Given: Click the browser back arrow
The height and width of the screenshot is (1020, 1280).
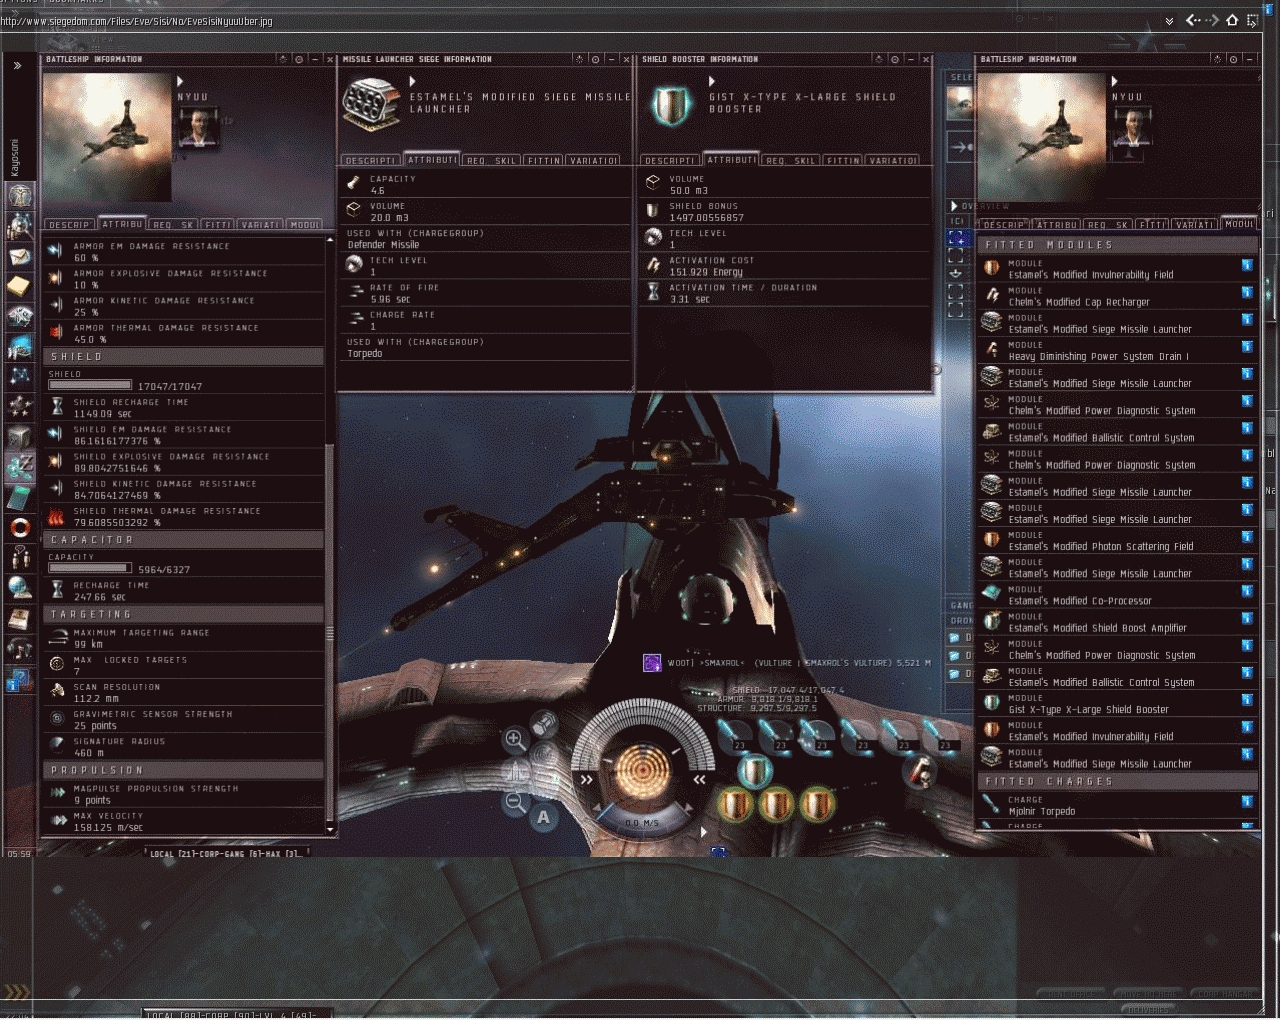Looking at the screenshot, I should (1192, 20).
